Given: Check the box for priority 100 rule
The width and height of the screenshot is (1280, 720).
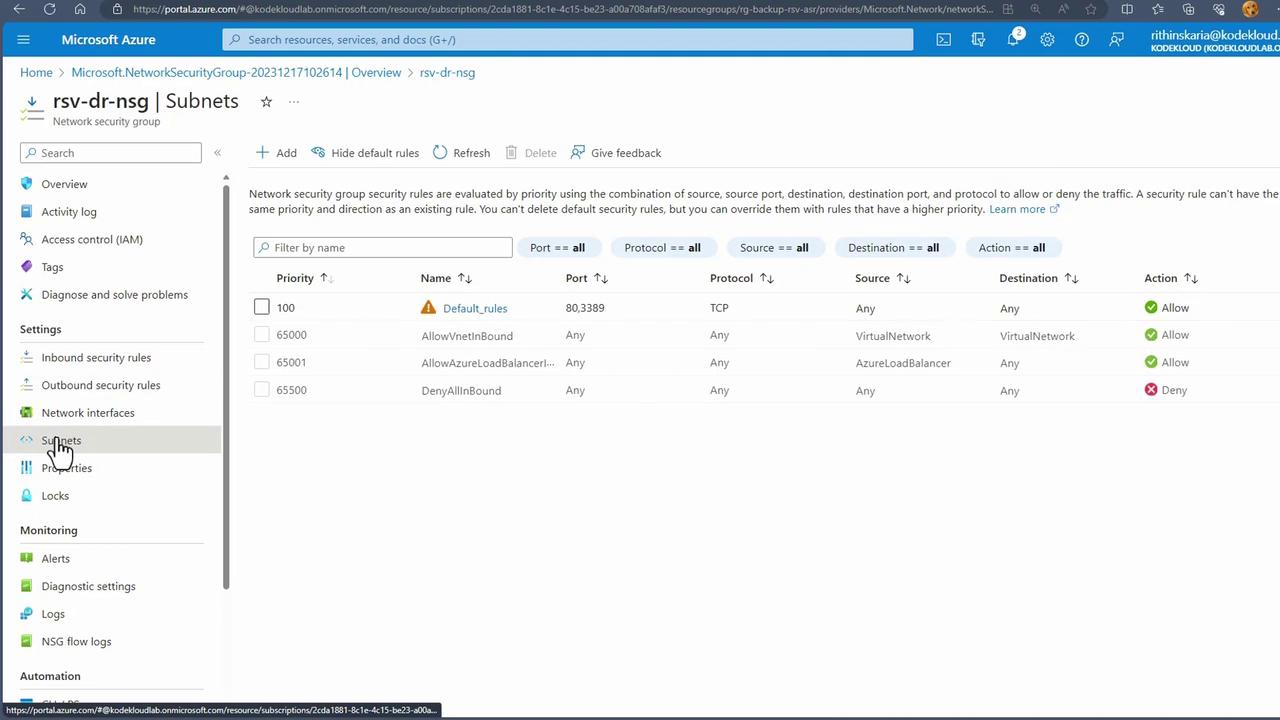Looking at the screenshot, I should 262,308.
